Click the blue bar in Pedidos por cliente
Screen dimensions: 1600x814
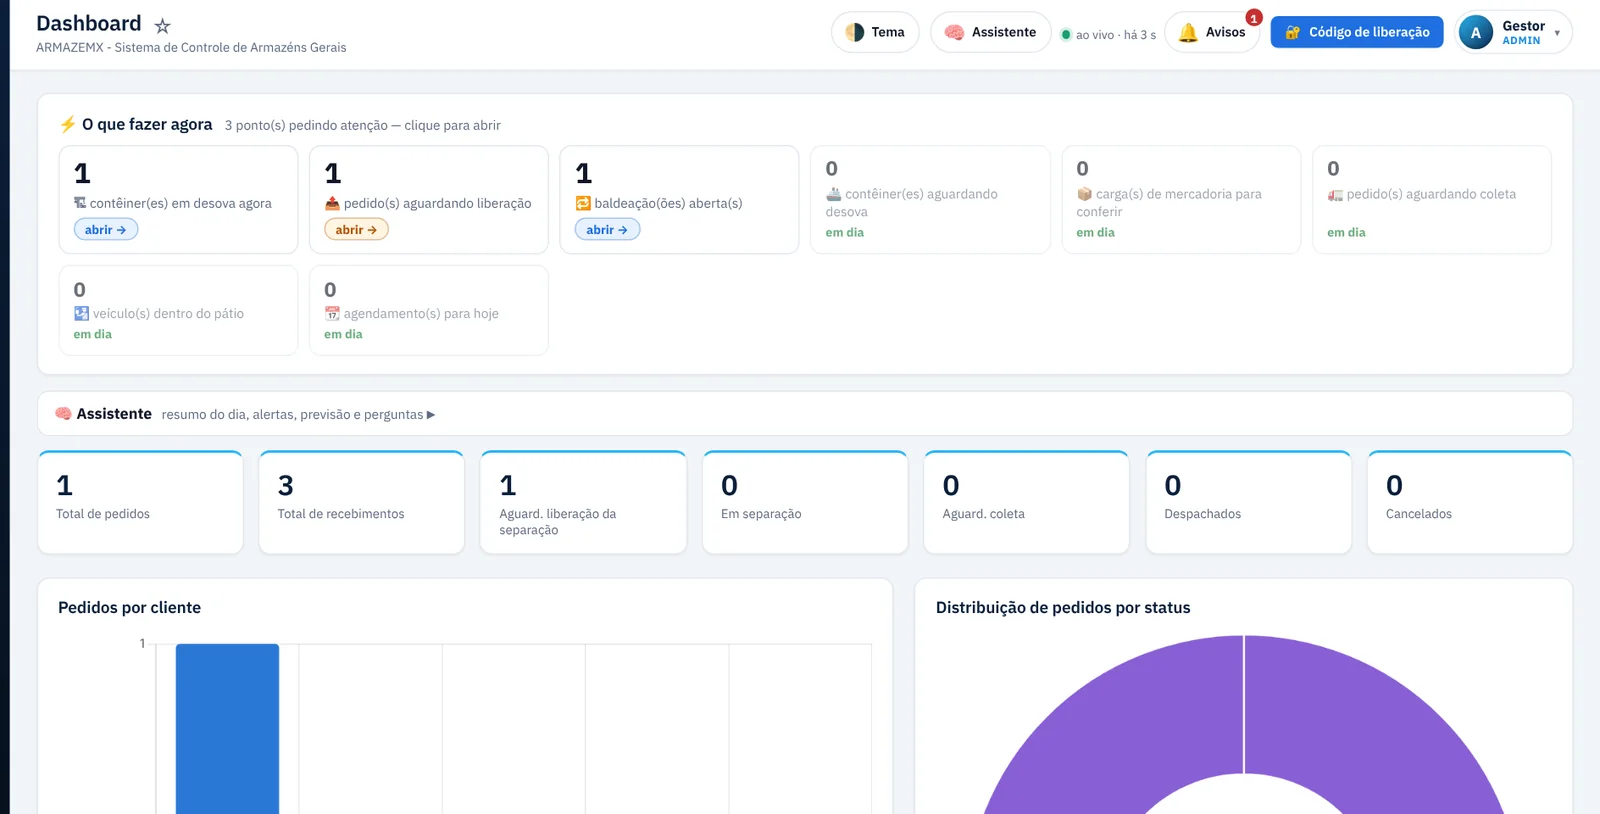pos(227,729)
